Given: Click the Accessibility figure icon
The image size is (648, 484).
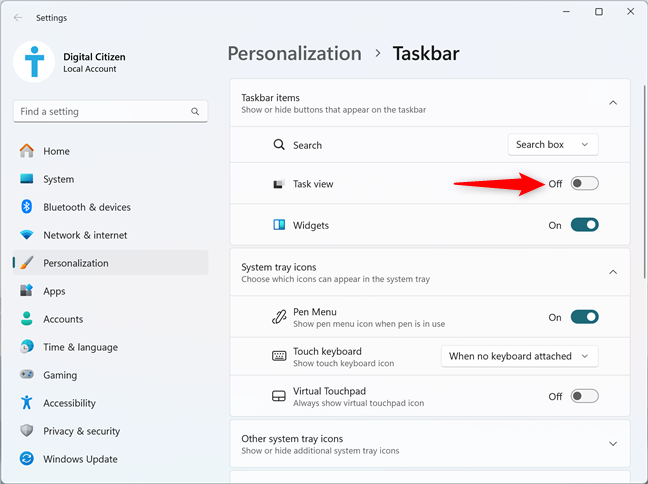Looking at the screenshot, I should pyautogui.click(x=27, y=403).
